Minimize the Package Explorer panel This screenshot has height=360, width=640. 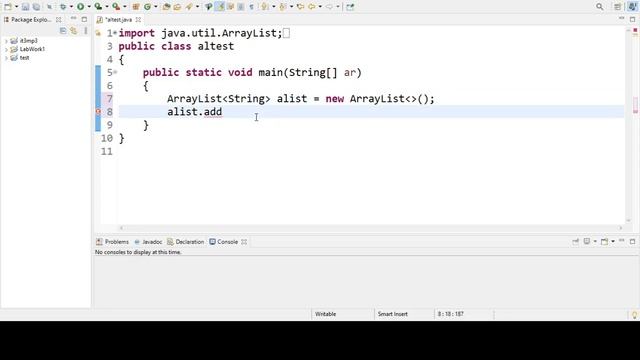[73, 19]
